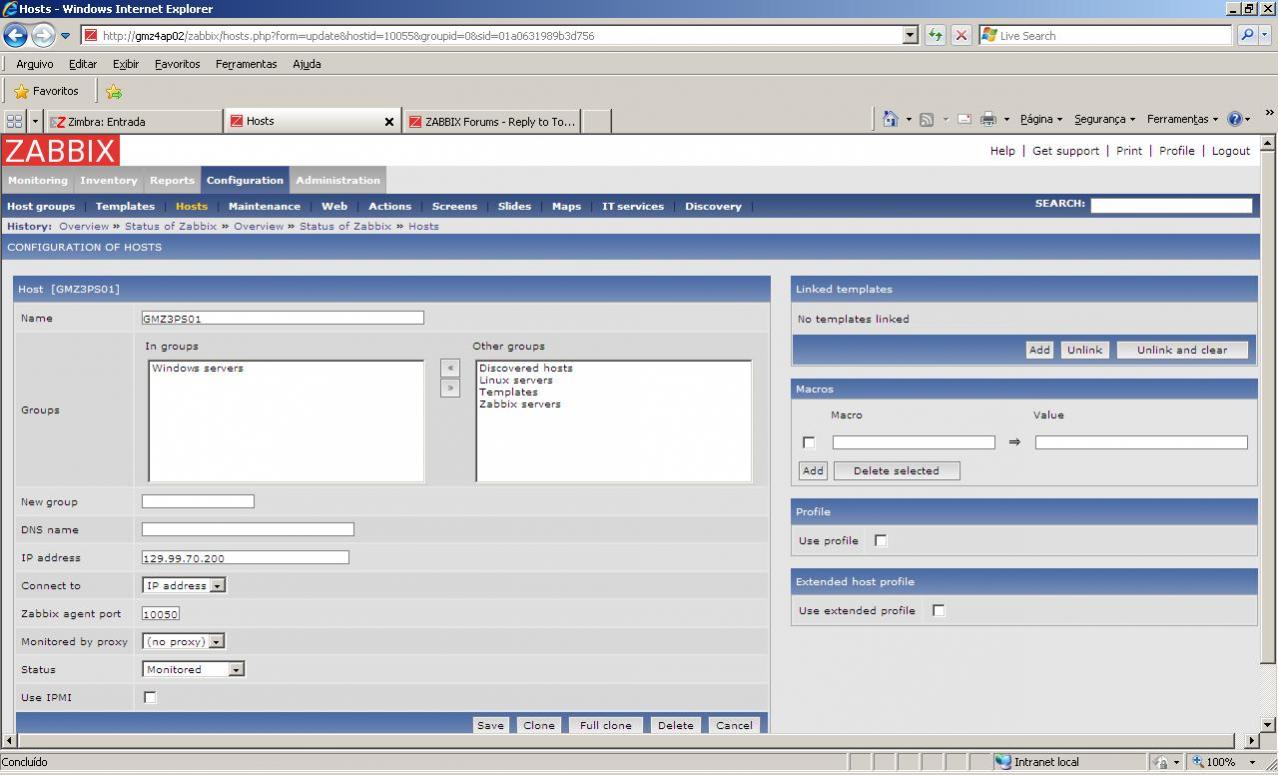Enable the Use extended profile checkbox
The width and height of the screenshot is (1278, 775).
939,611
